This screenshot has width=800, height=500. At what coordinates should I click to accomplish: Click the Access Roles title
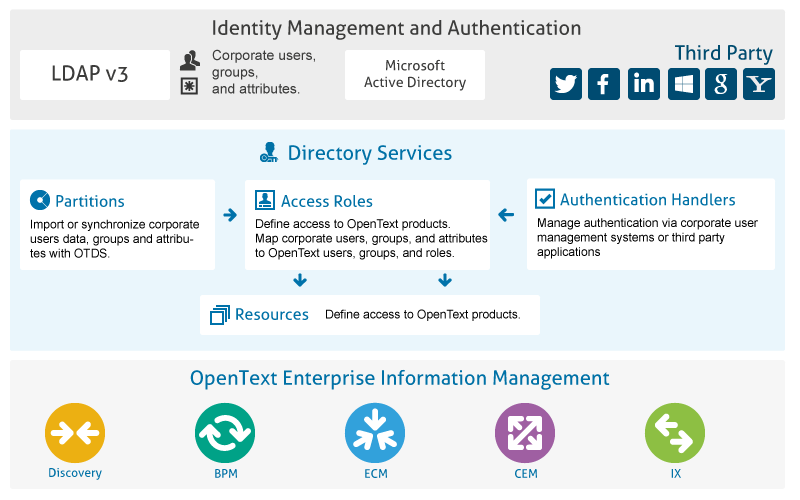pos(327,201)
